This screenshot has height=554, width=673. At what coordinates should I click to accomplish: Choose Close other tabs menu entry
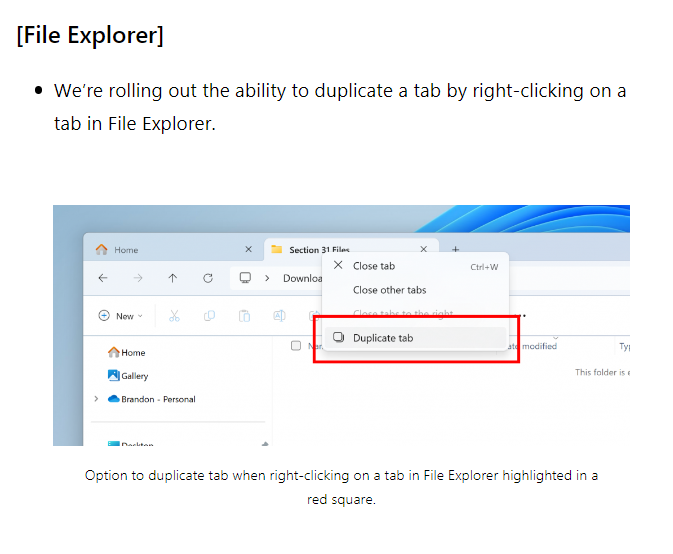click(x=415, y=290)
